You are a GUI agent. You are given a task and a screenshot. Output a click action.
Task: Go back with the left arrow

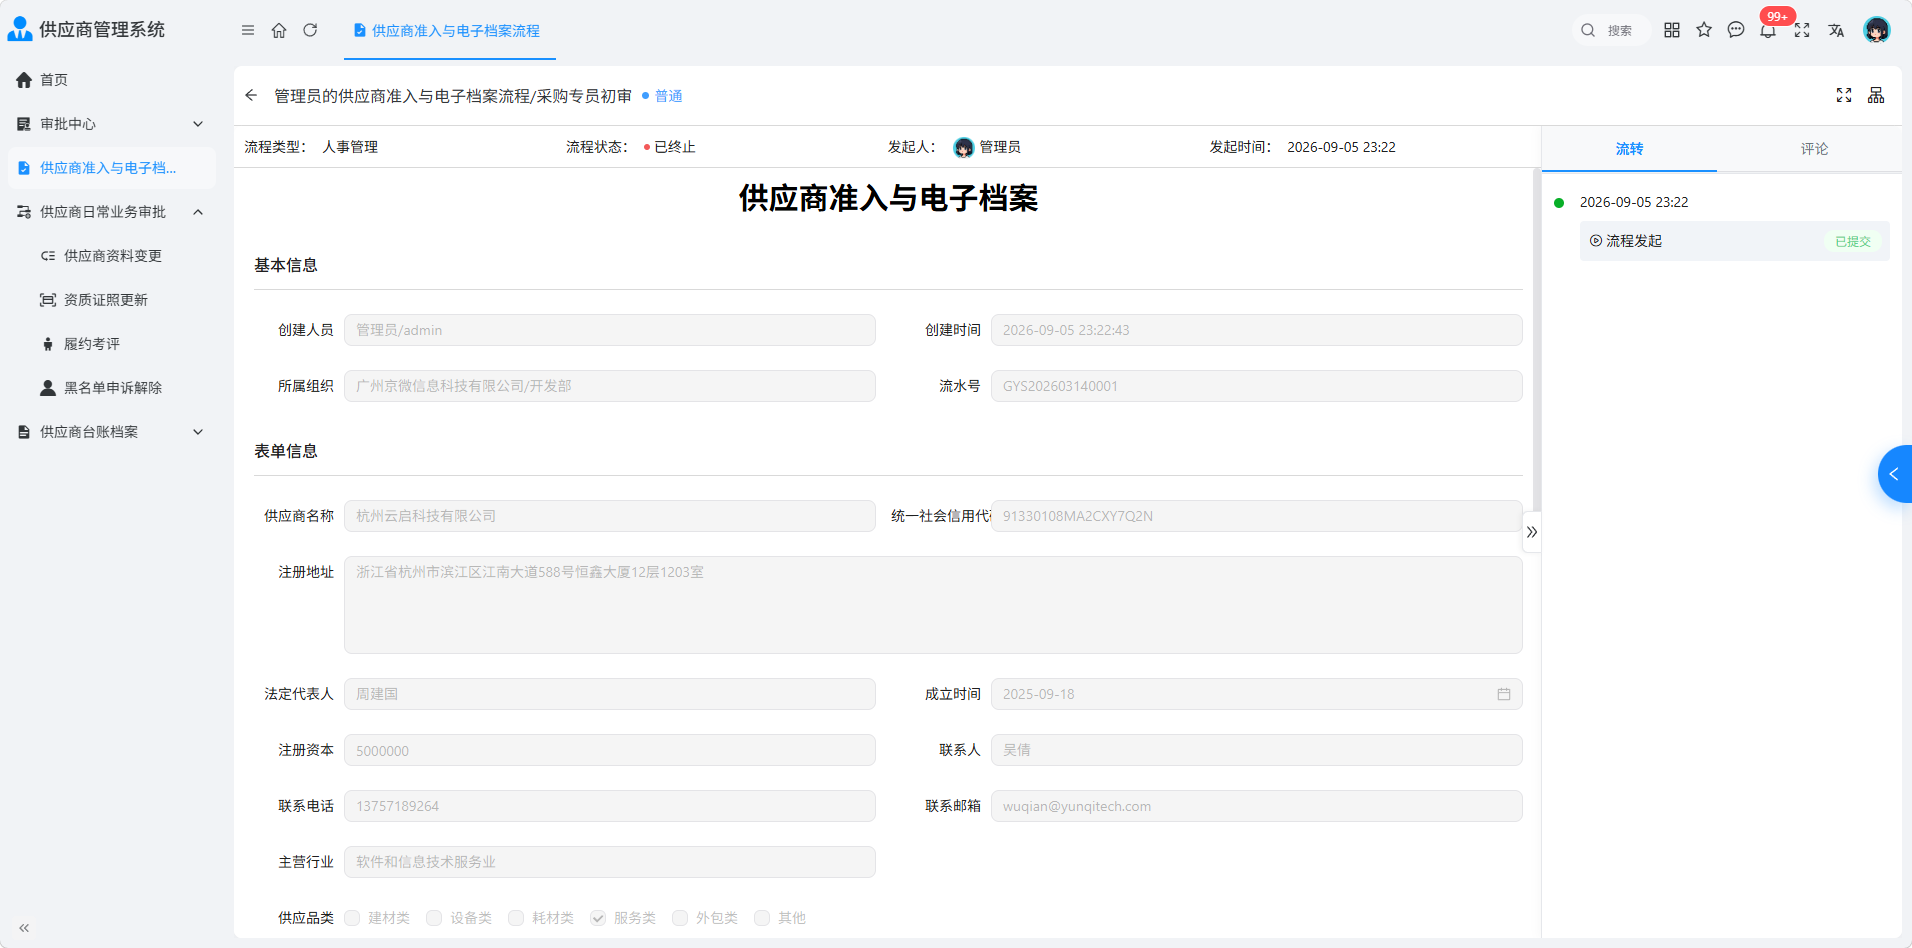[x=251, y=95]
